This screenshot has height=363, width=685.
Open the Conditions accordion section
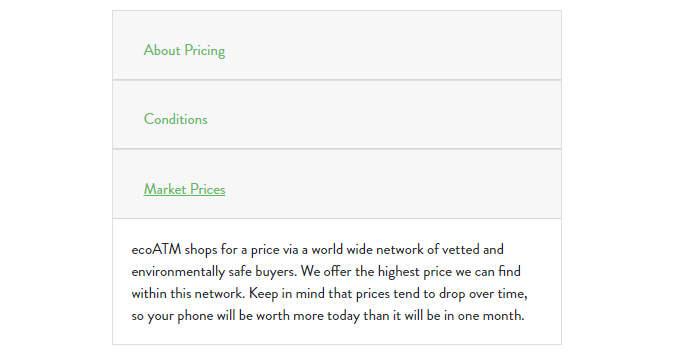(x=337, y=115)
